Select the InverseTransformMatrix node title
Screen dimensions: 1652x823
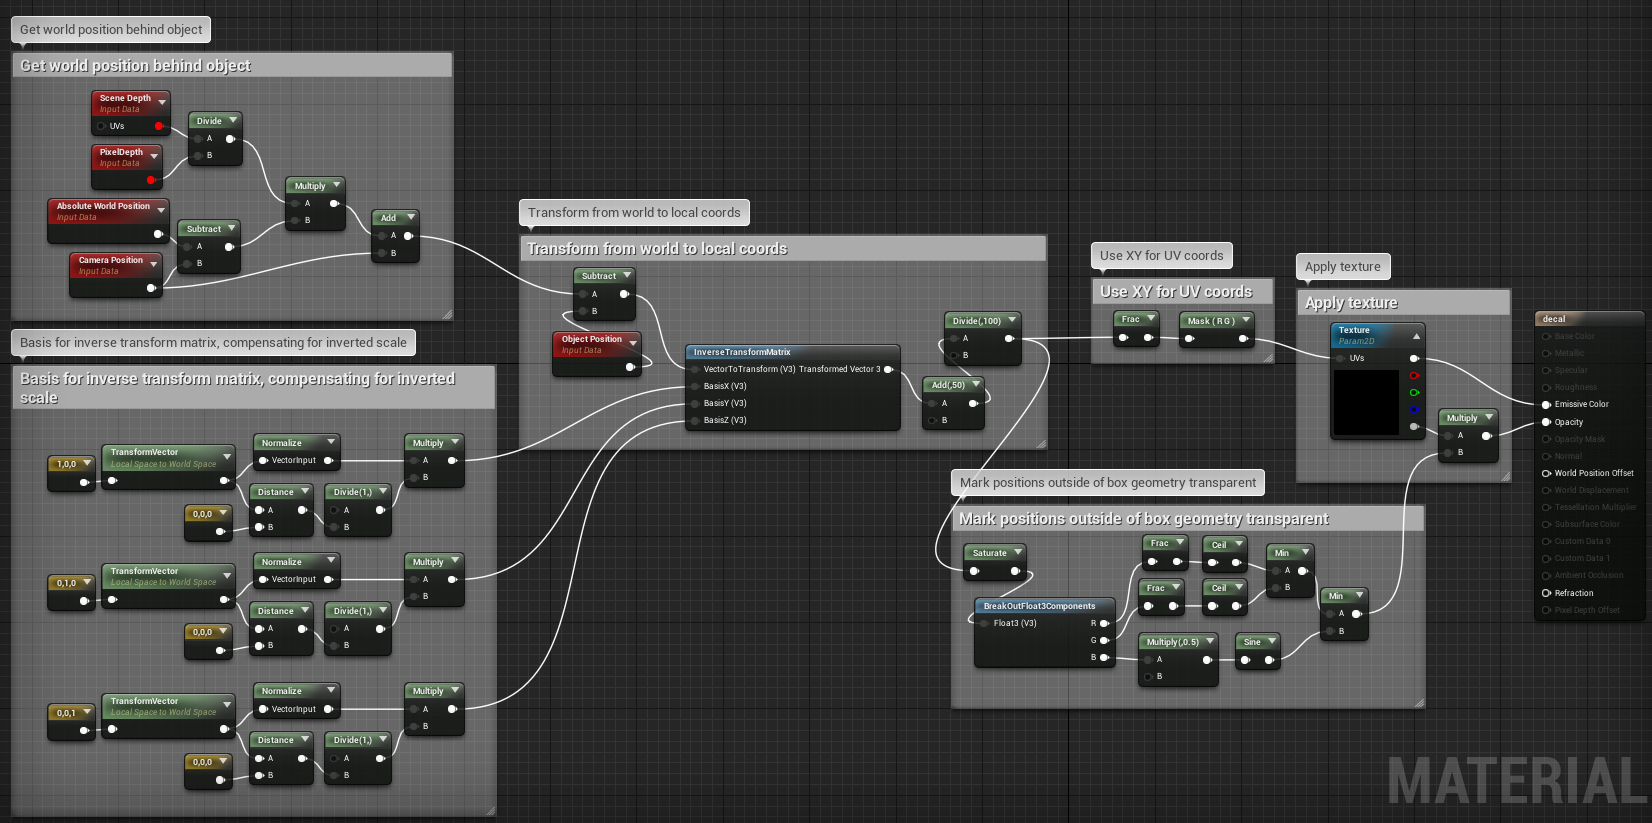click(742, 352)
